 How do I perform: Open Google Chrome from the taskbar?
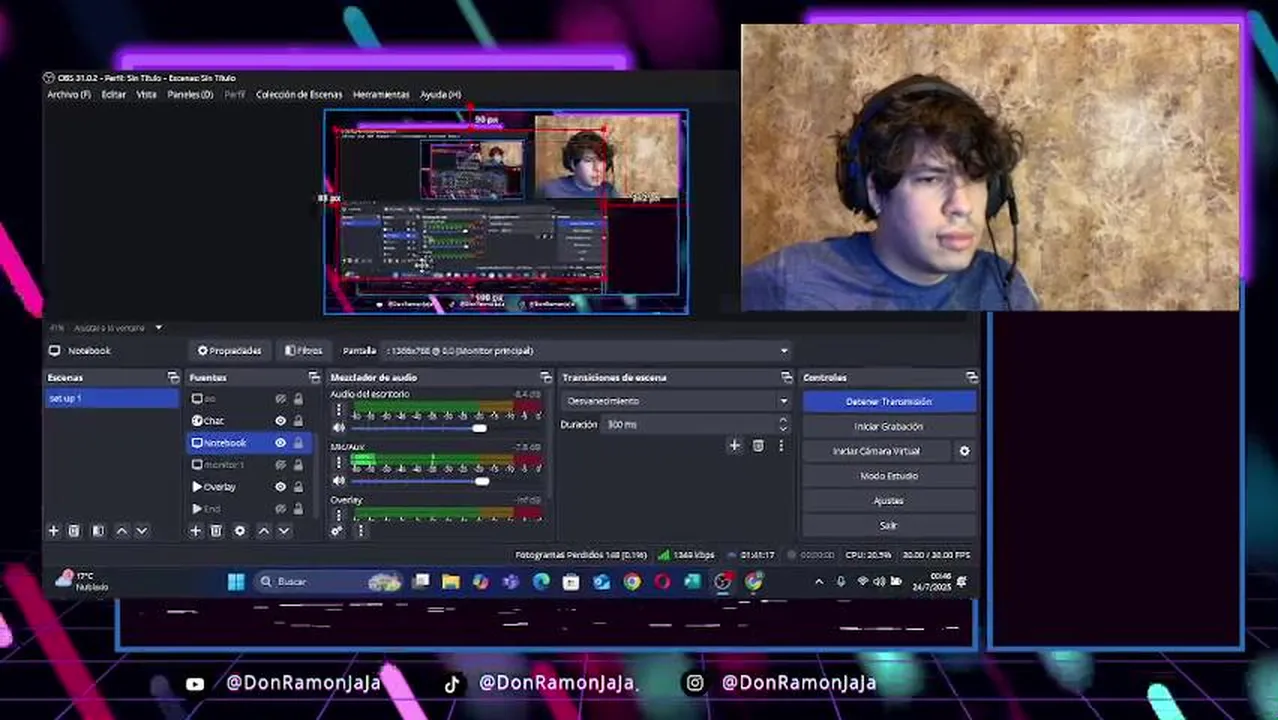[632, 581]
